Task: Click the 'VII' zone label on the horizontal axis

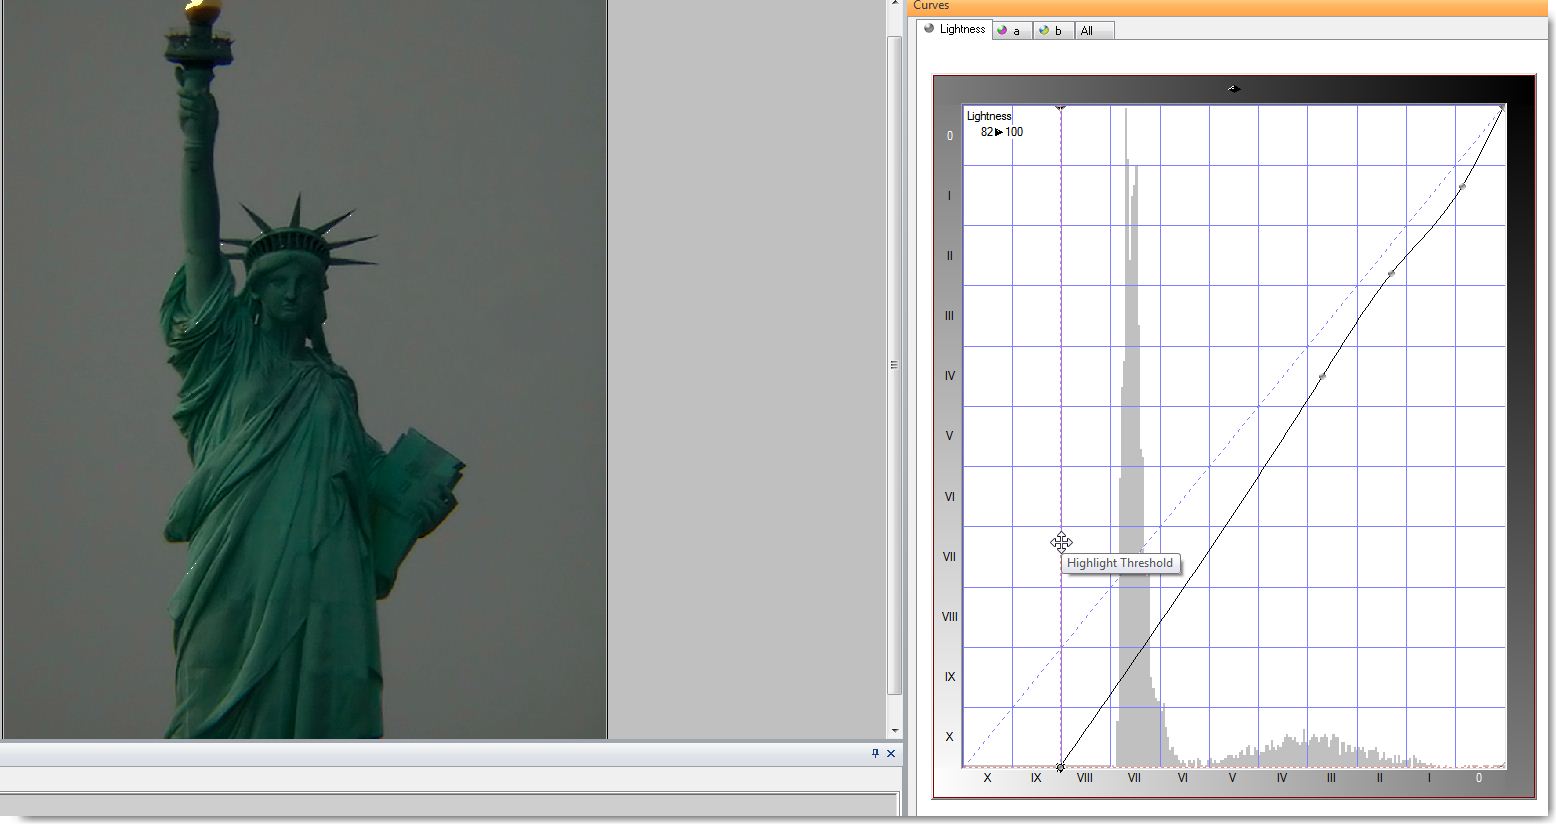Action: pyautogui.click(x=1134, y=778)
